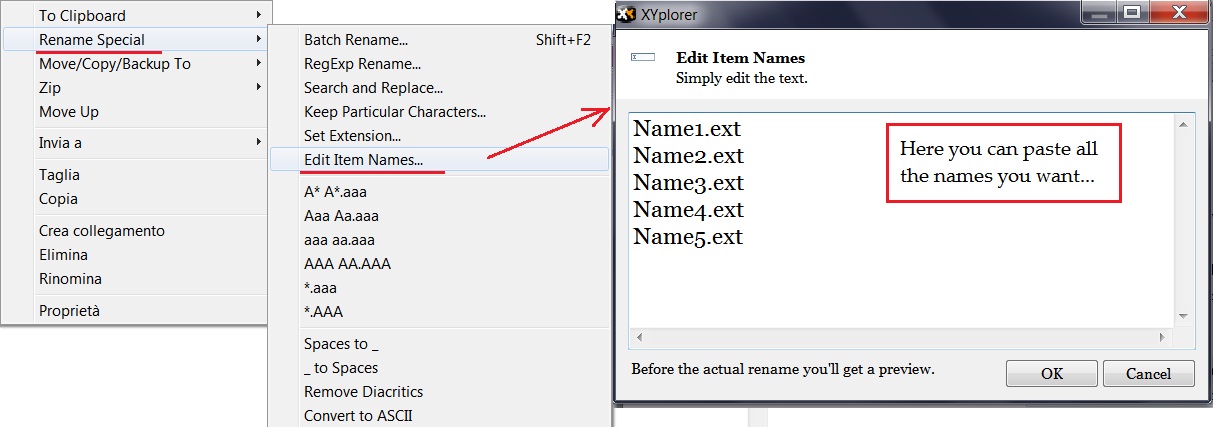
Task: Click the XYplorer title bar logo icon
Action: click(626, 15)
